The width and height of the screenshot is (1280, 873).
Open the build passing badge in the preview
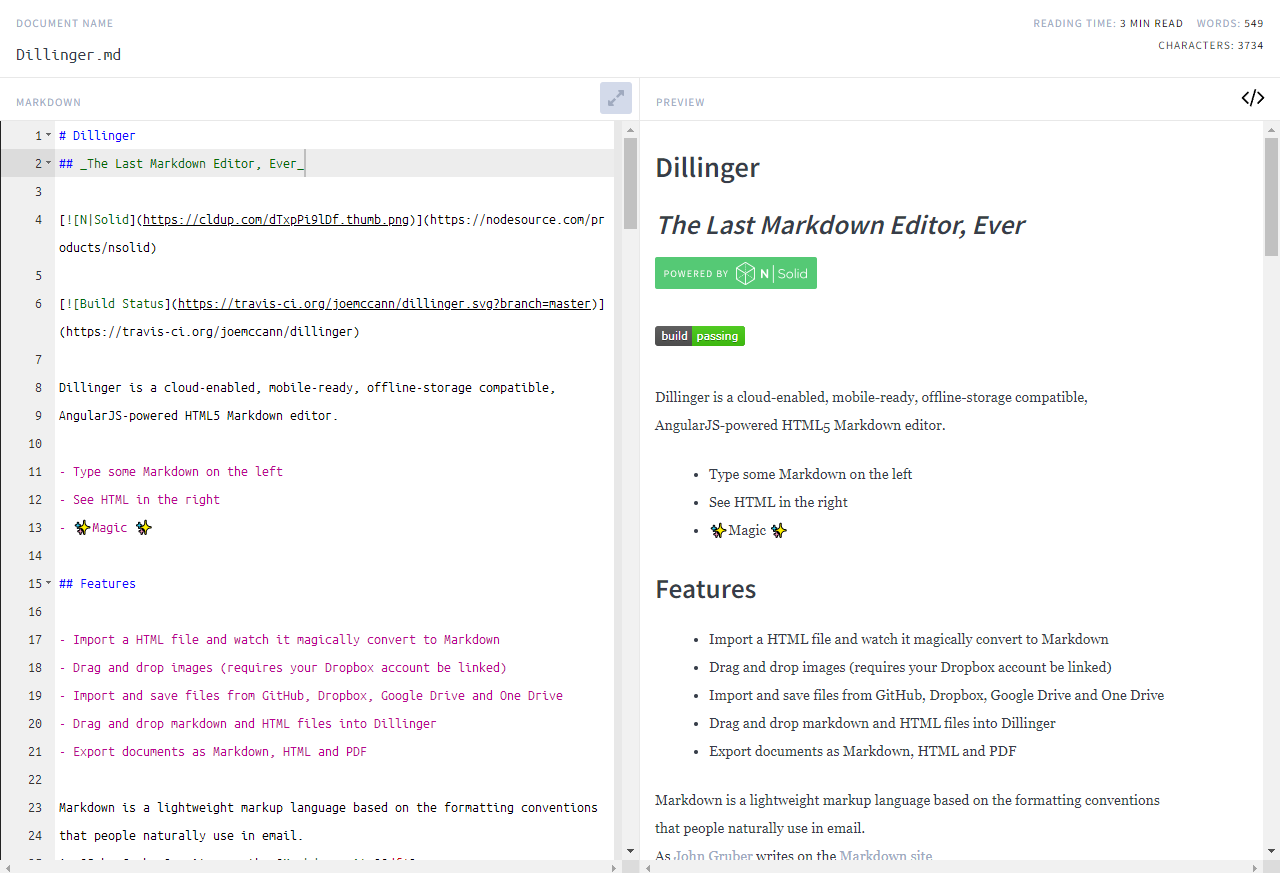tap(700, 336)
